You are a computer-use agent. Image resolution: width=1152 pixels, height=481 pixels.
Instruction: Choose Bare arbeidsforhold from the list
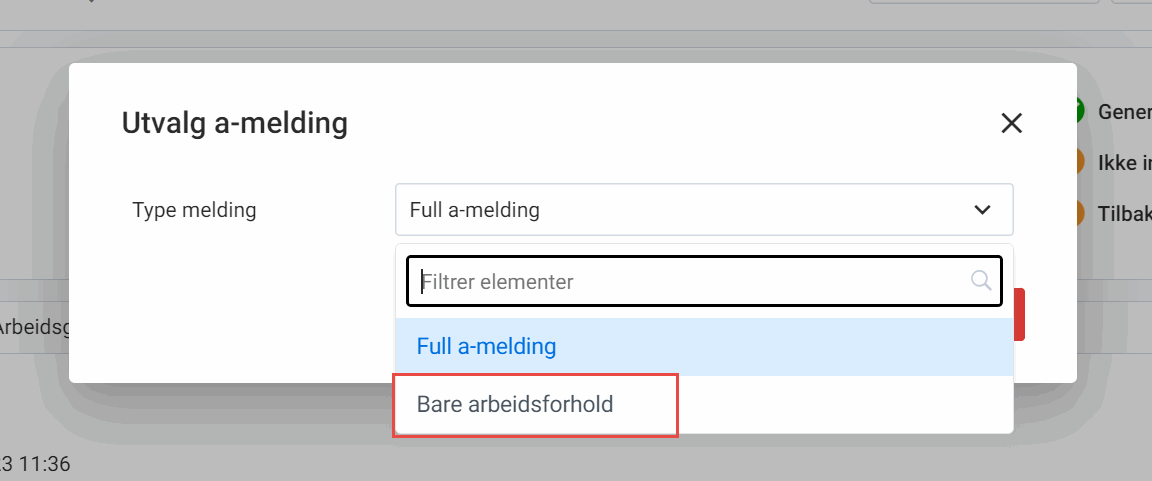tap(515, 405)
